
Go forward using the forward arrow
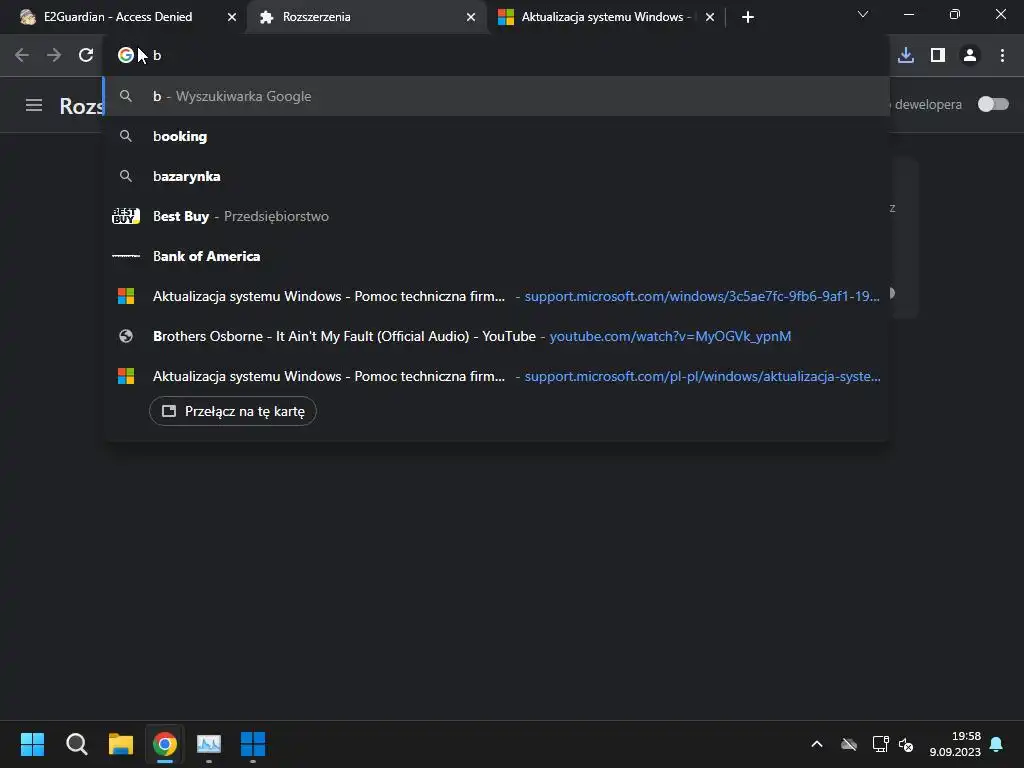pos(54,56)
